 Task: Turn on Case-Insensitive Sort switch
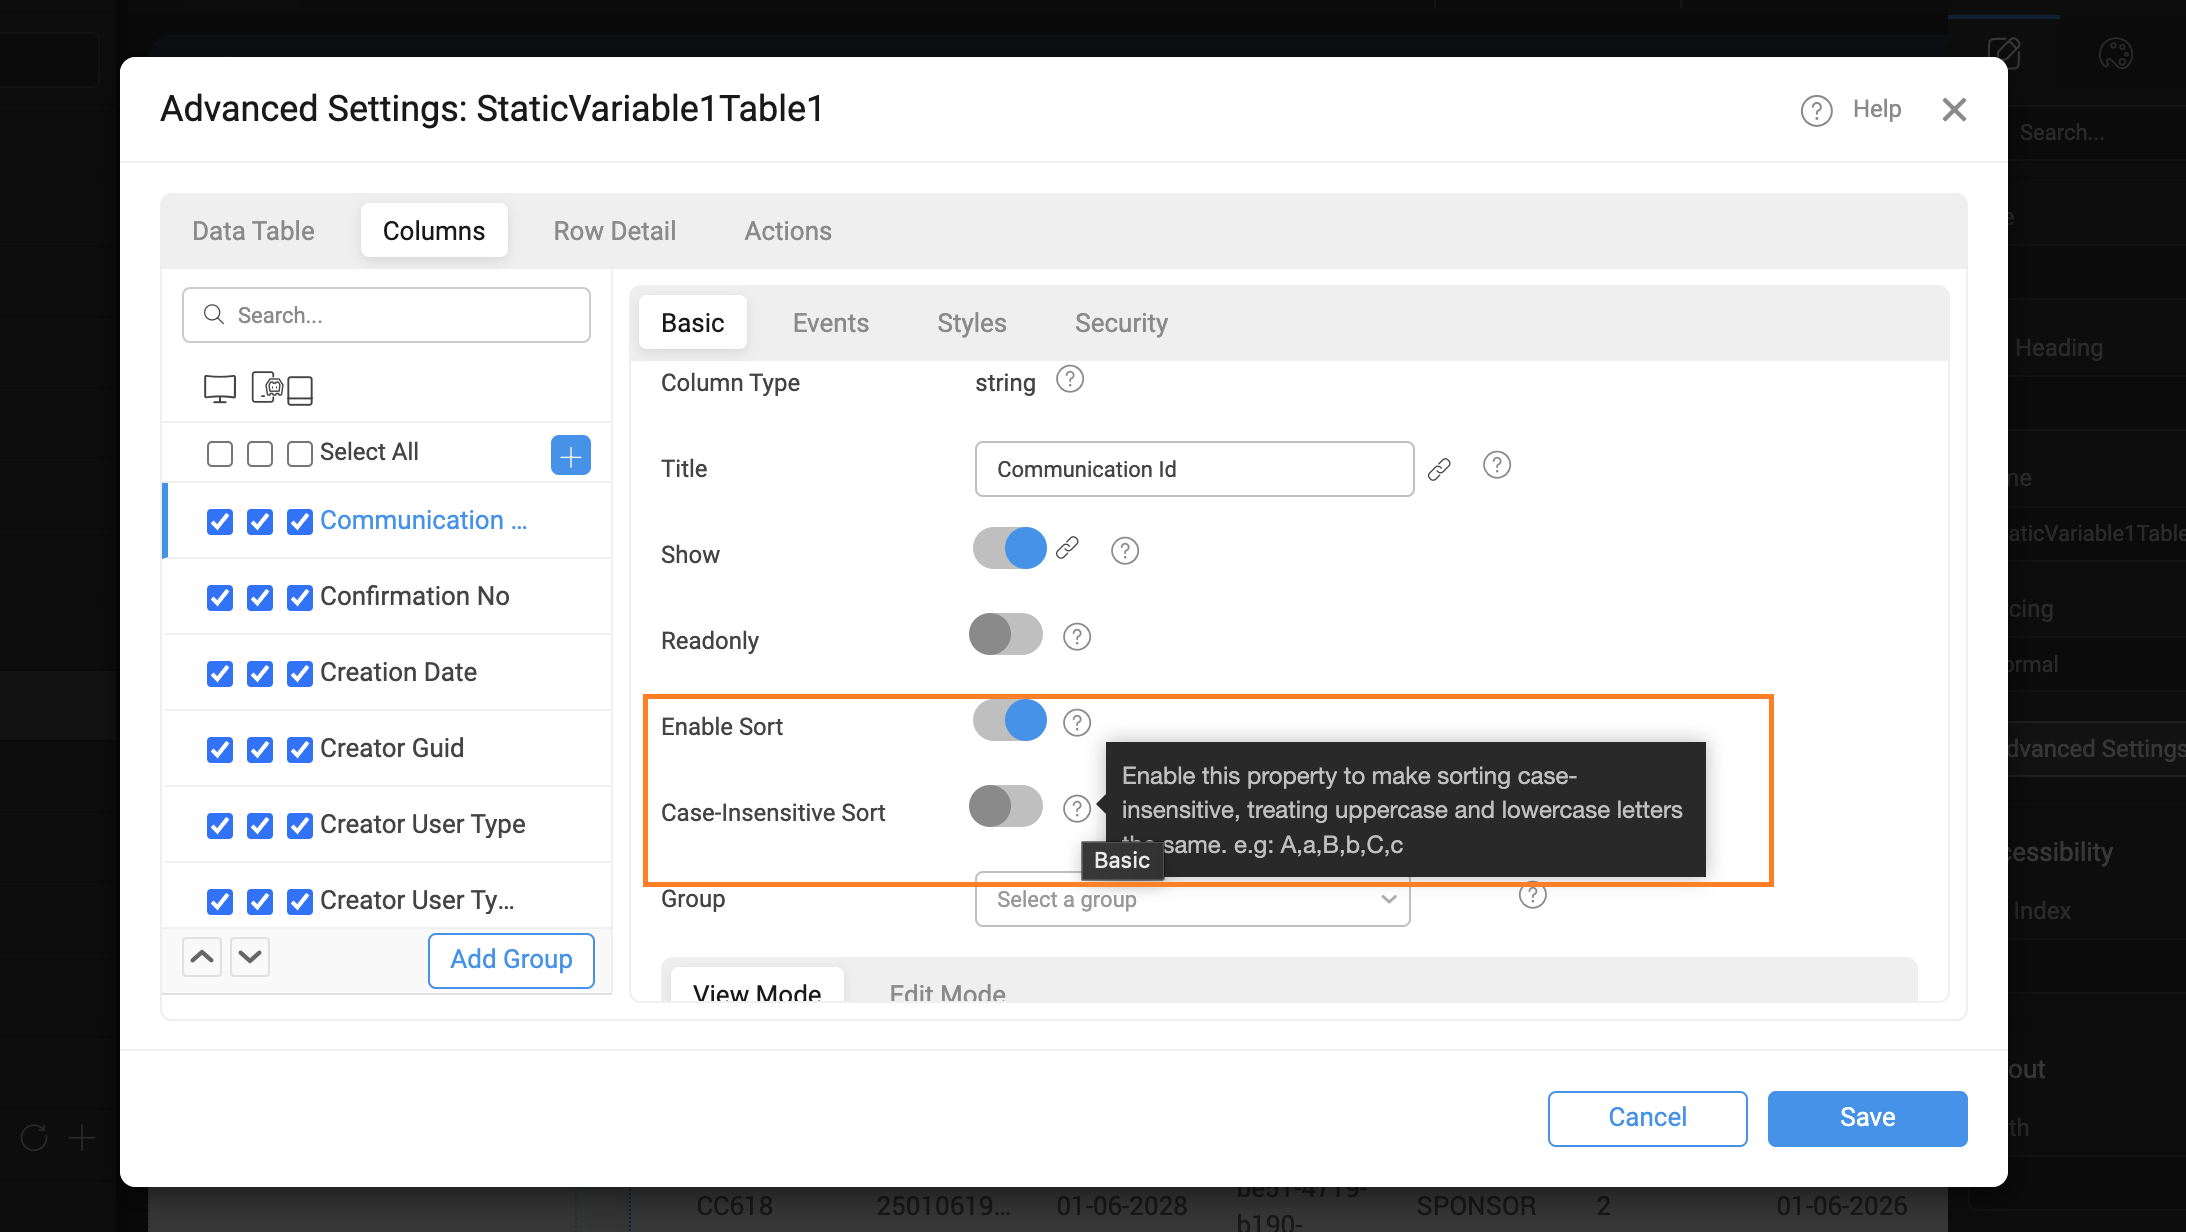pyautogui.click(x=1006, y=807)
